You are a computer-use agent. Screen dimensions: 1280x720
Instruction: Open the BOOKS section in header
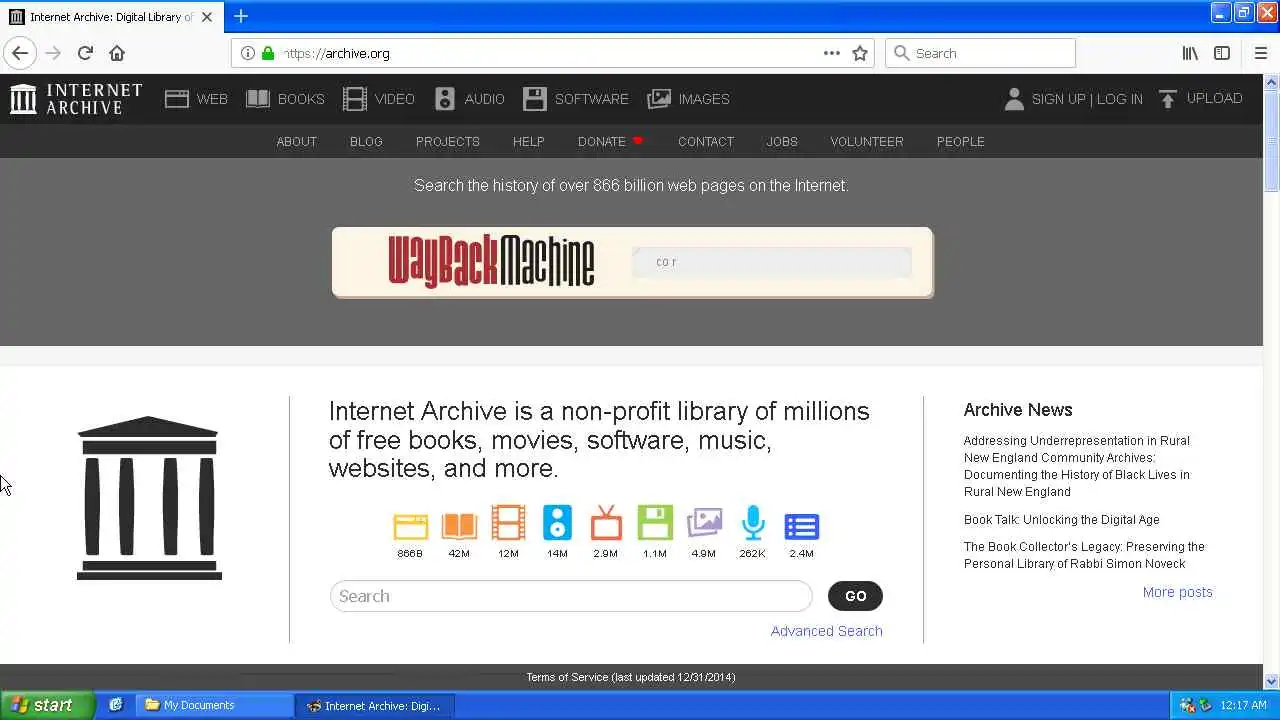286,99
